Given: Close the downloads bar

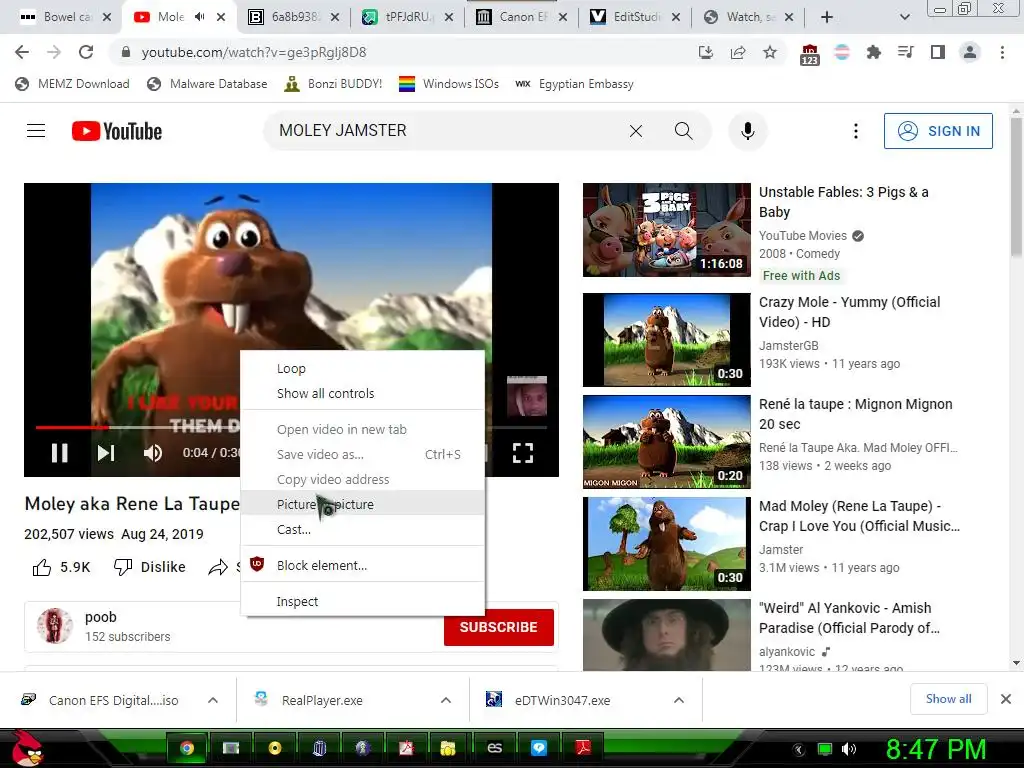Looking at the screenshot, I should (1006, 699).
